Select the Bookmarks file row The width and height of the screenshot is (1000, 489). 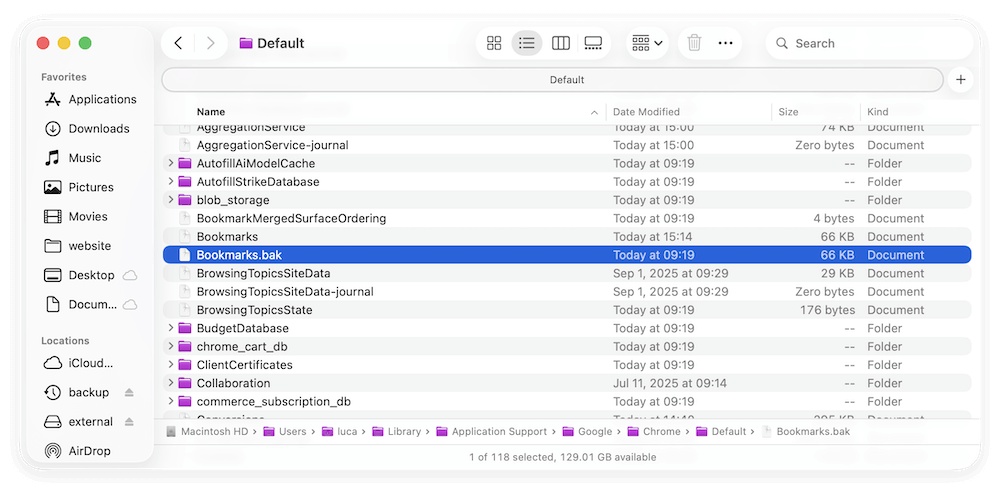(x=567, y=237)
